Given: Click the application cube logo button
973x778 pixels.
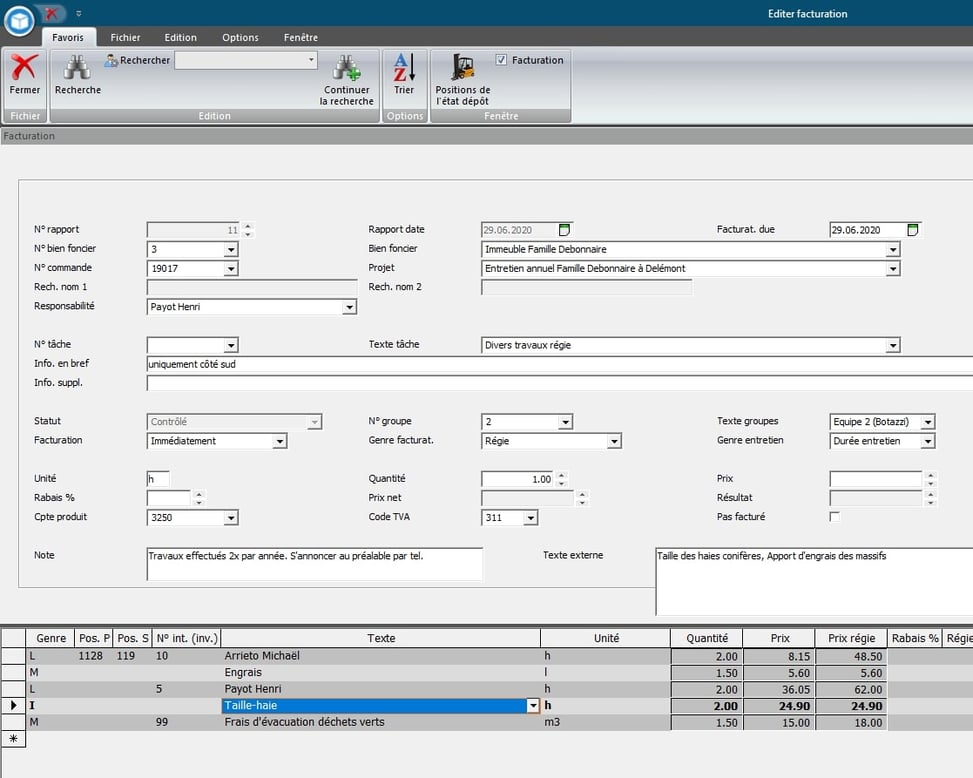Looking at the screenshot, I should [19, 20].
